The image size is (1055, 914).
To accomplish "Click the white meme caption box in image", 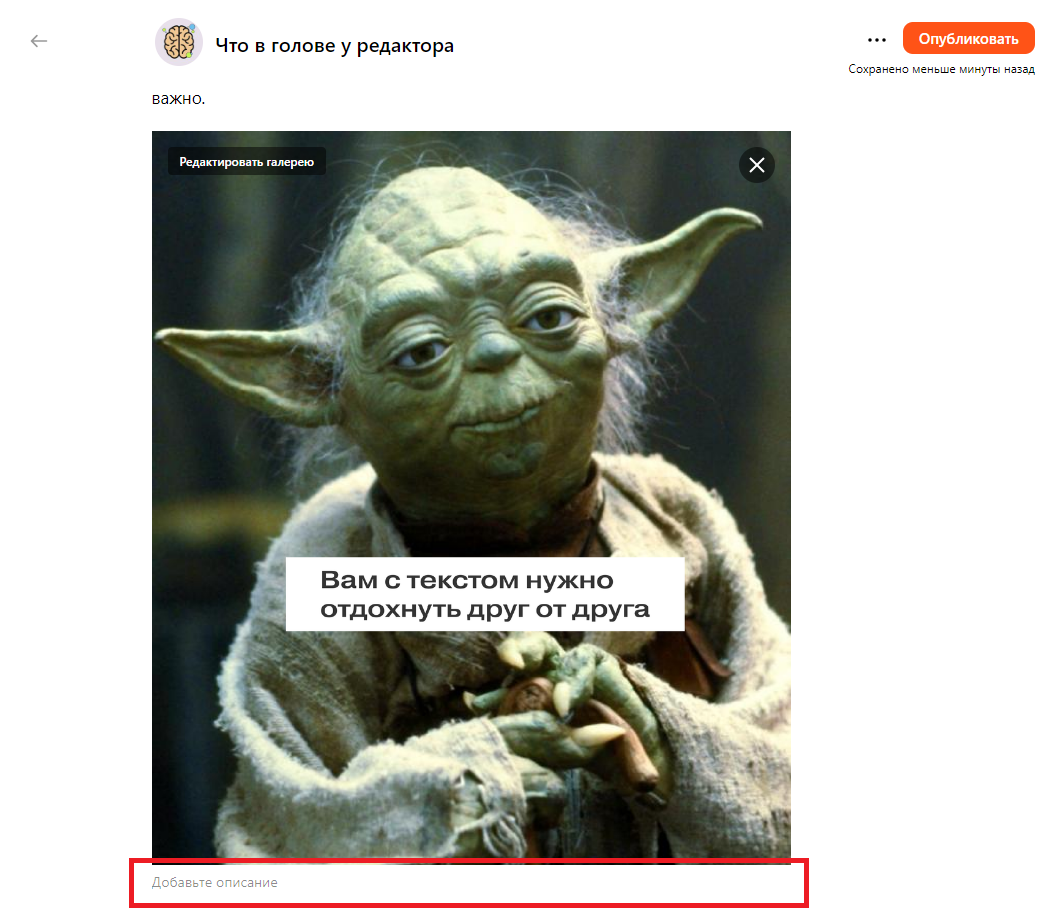I will click(x=485, y=594).
